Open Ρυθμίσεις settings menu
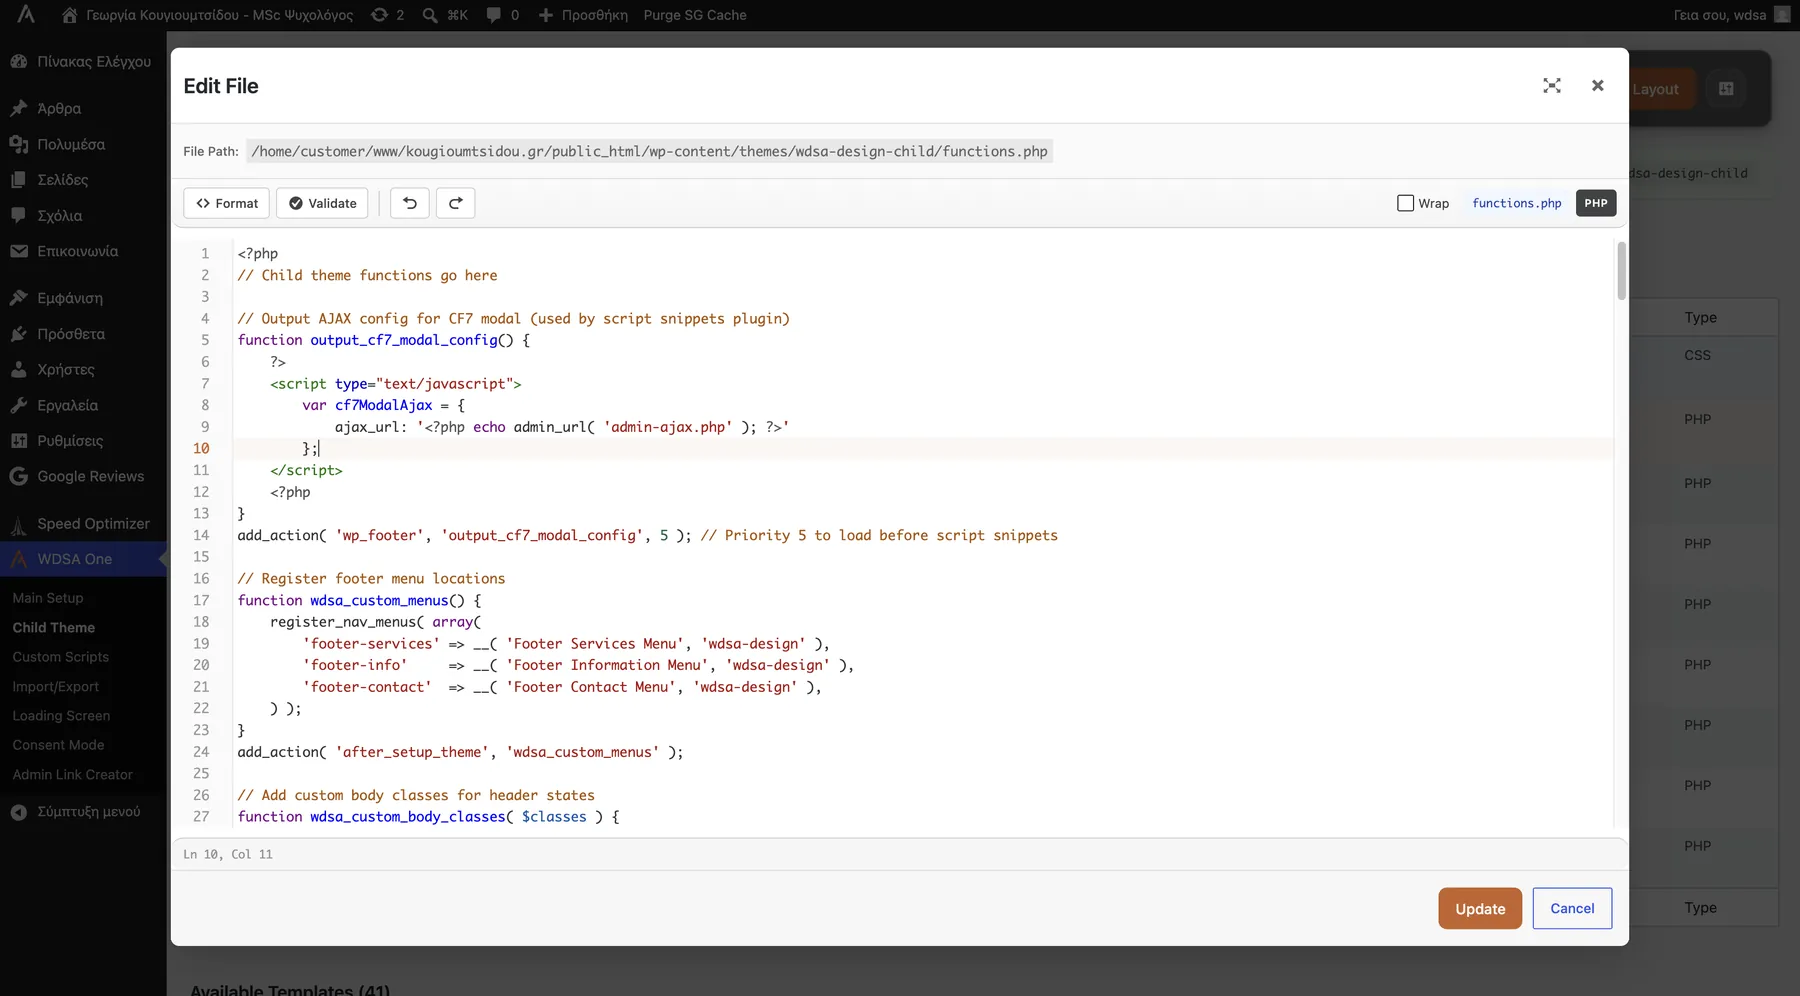This screenshot has width=1800, height=996. coord(83,441)
